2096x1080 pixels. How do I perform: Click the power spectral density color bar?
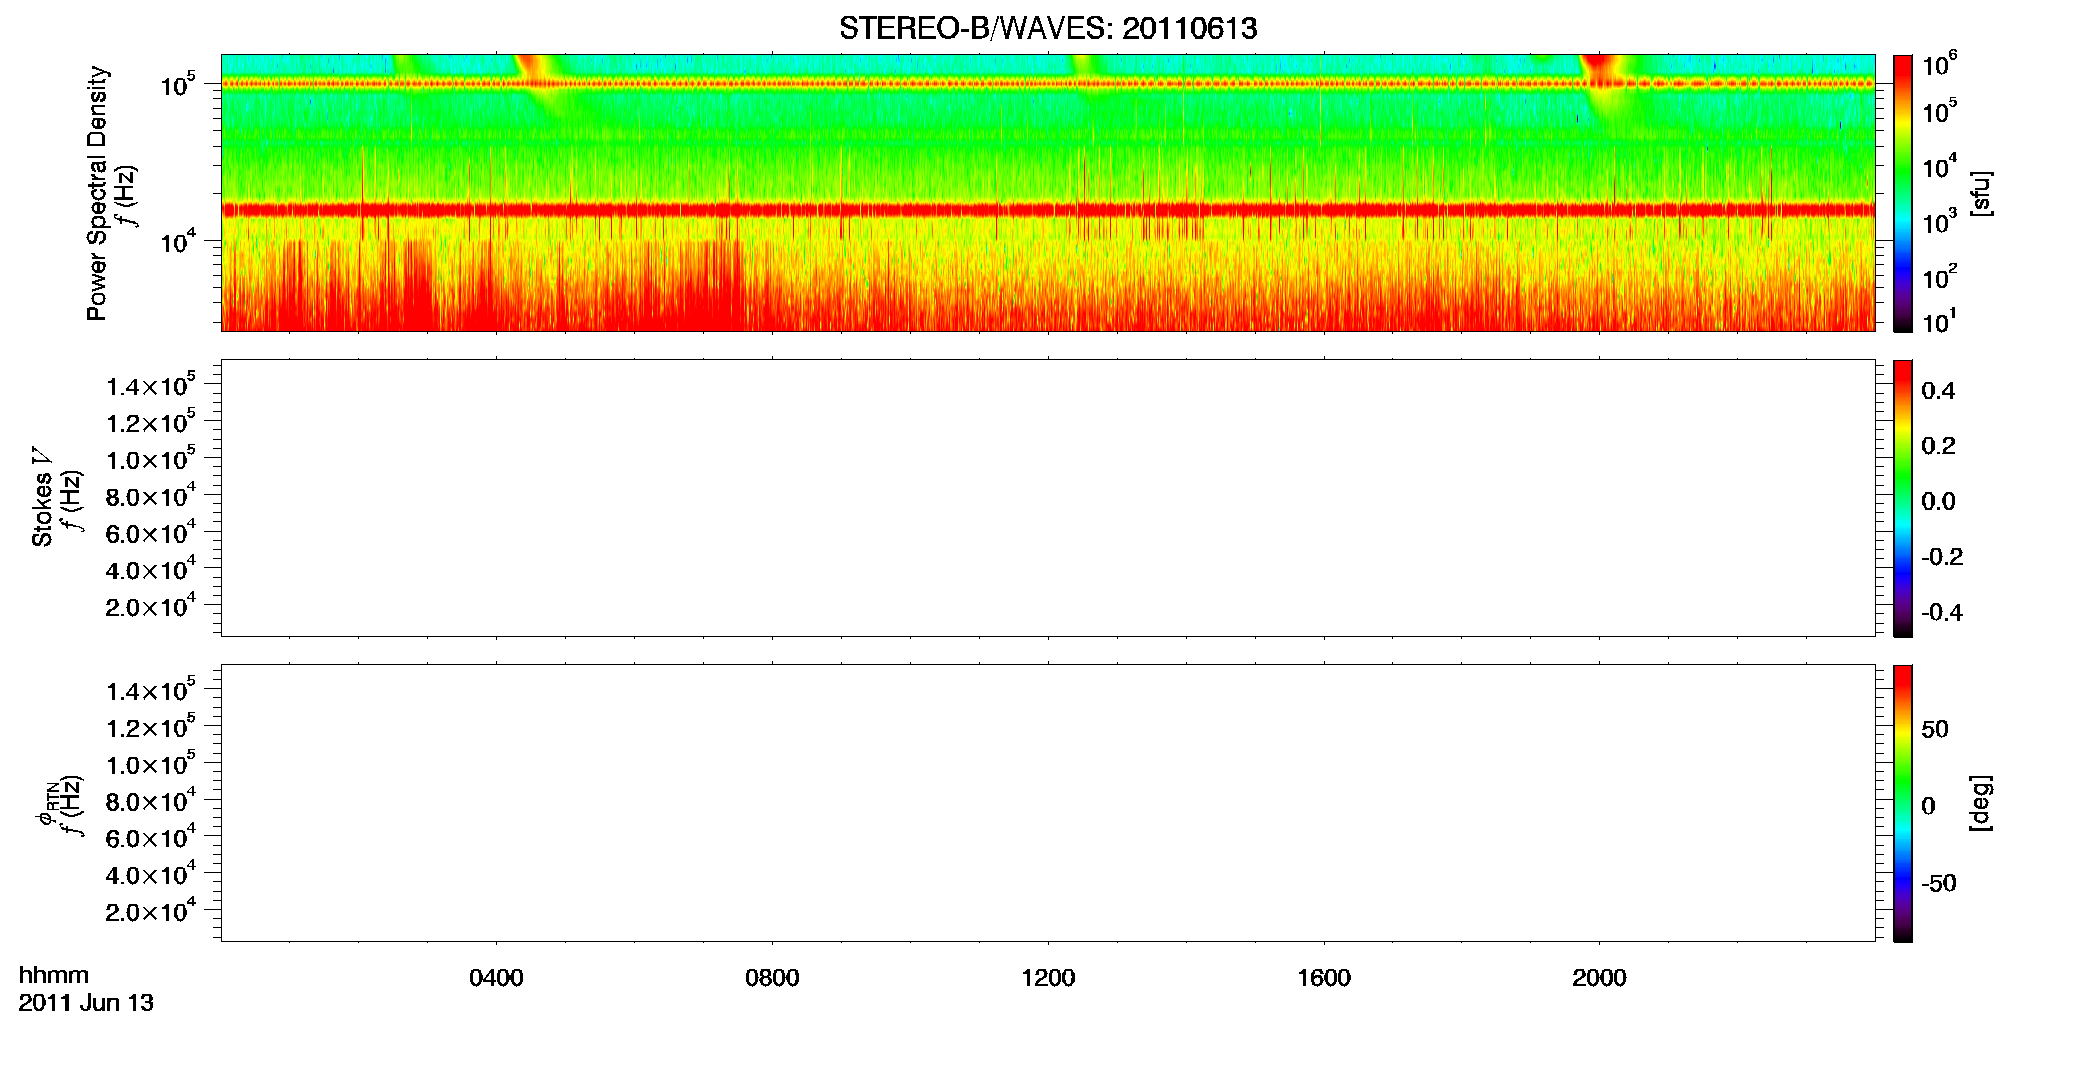click(1902, 193)
